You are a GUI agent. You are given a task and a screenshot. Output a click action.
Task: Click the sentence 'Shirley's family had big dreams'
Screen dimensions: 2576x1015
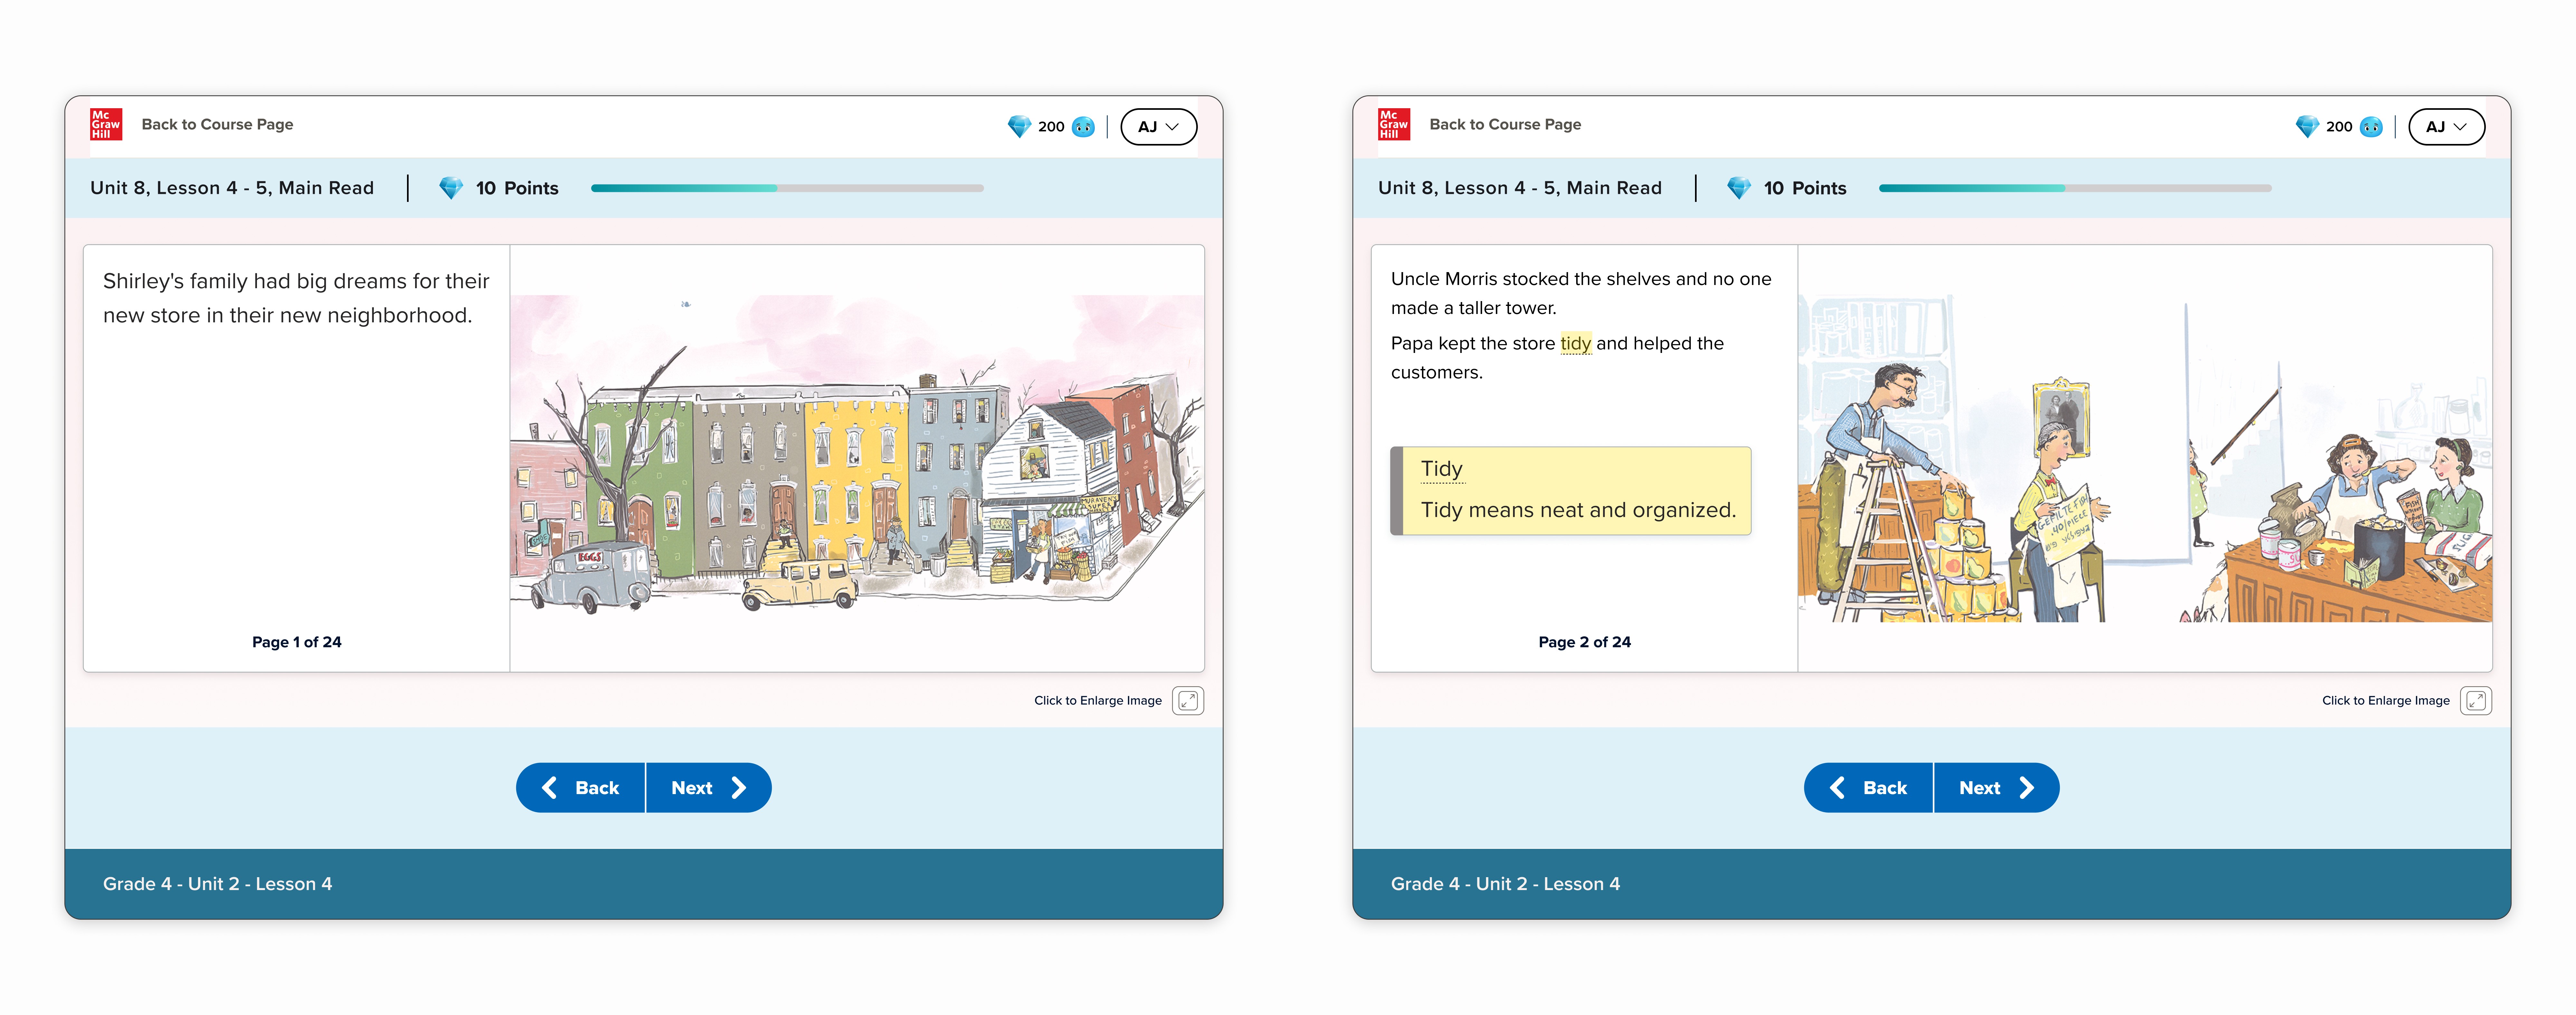[x=296, y=298]
